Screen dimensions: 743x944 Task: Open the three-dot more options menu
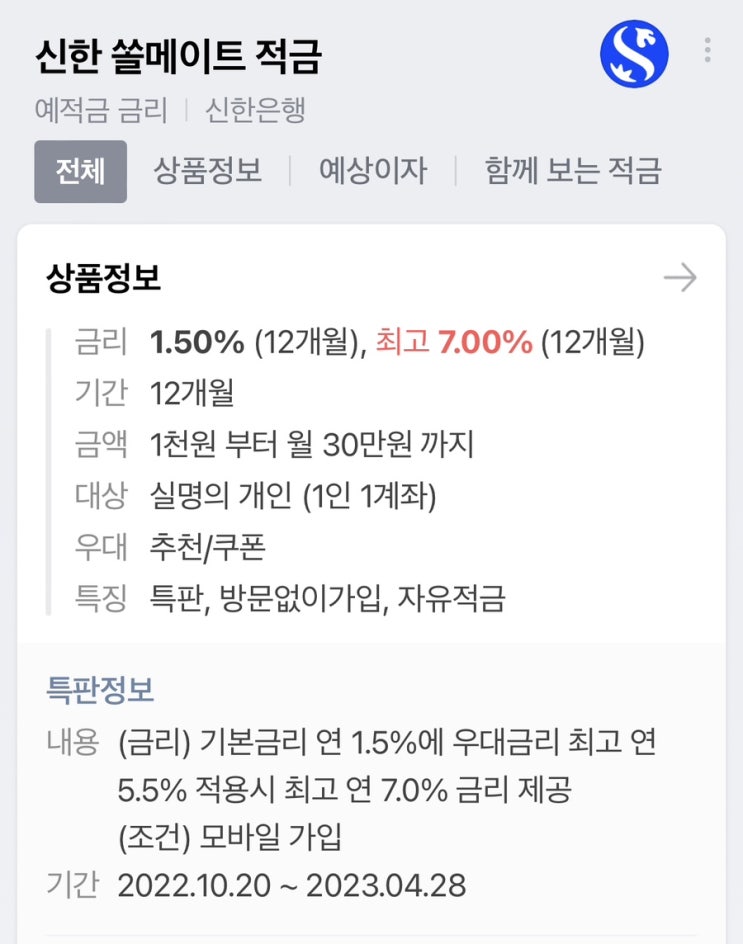click(707, 50)
